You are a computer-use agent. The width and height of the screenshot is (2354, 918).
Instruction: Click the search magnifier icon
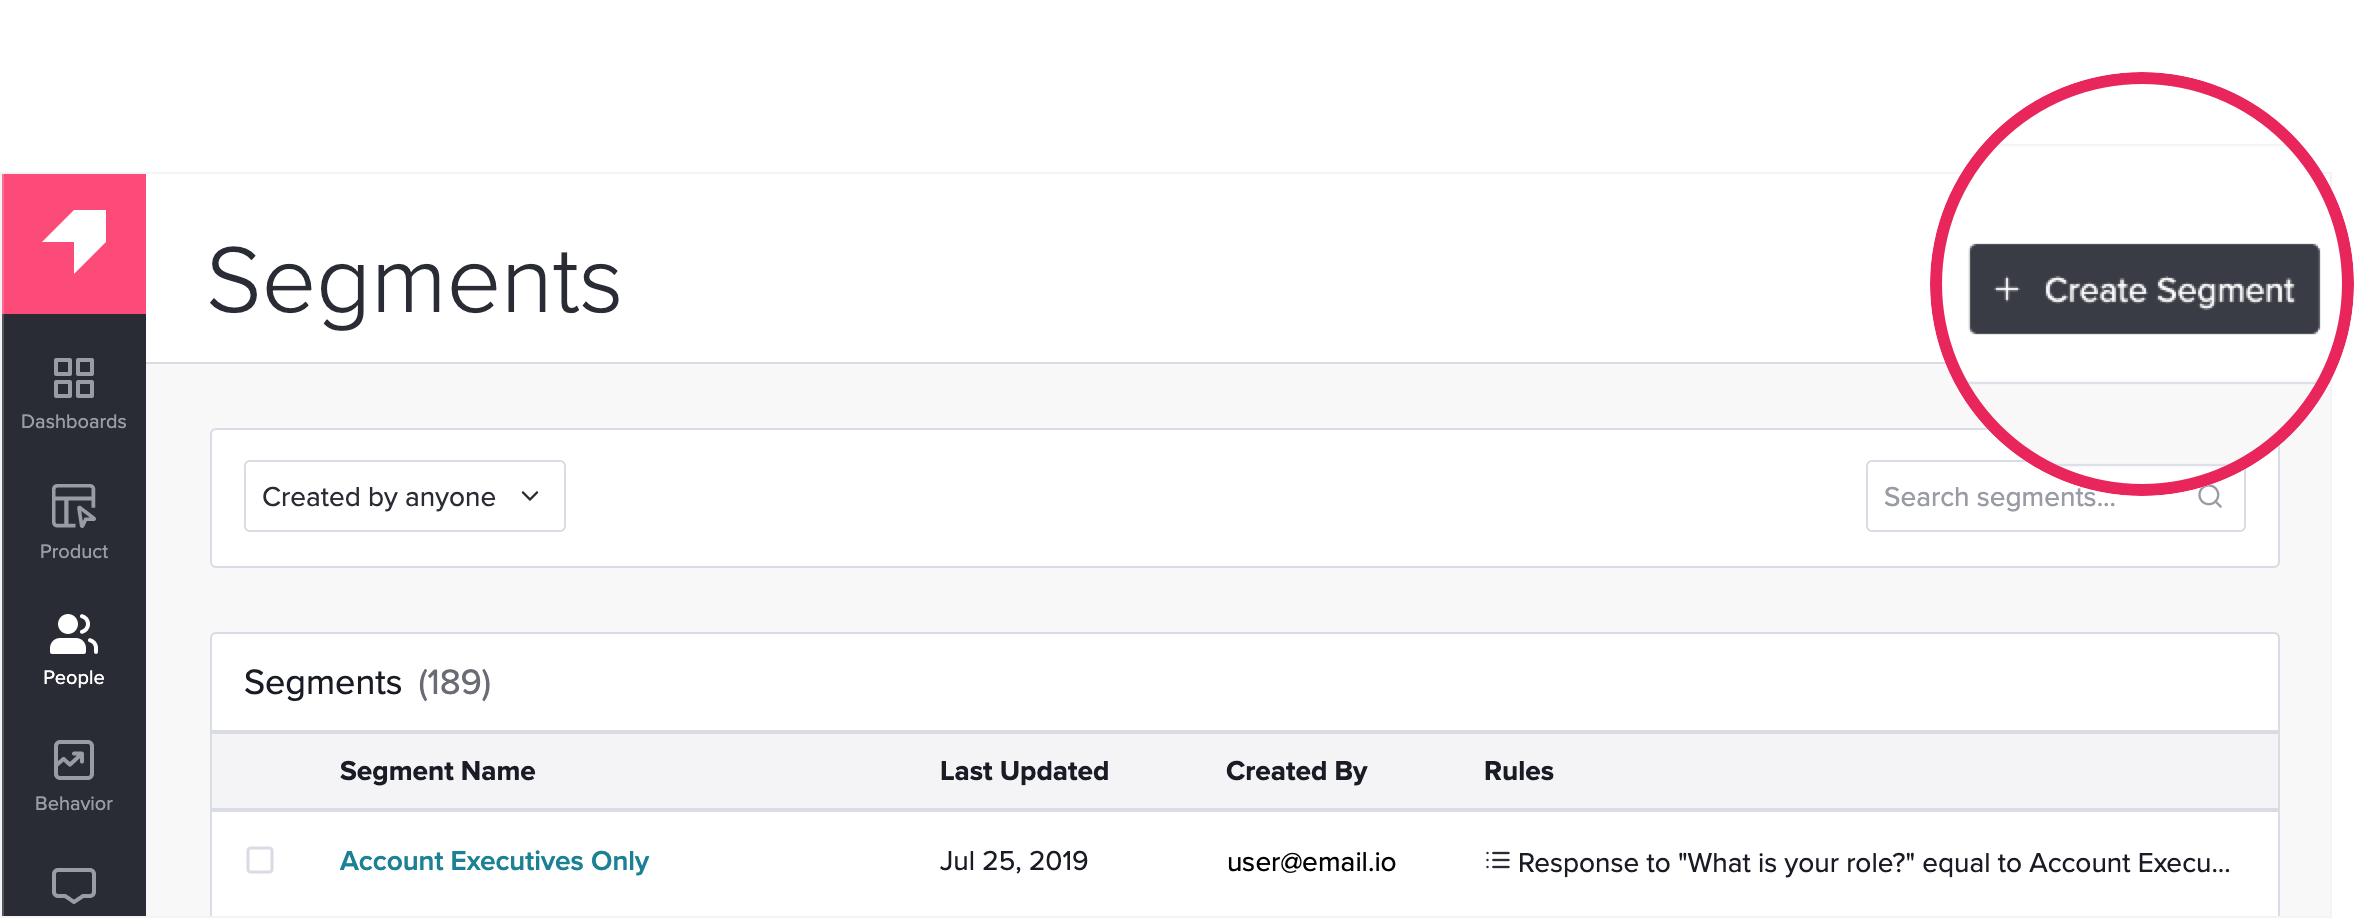2210,496
